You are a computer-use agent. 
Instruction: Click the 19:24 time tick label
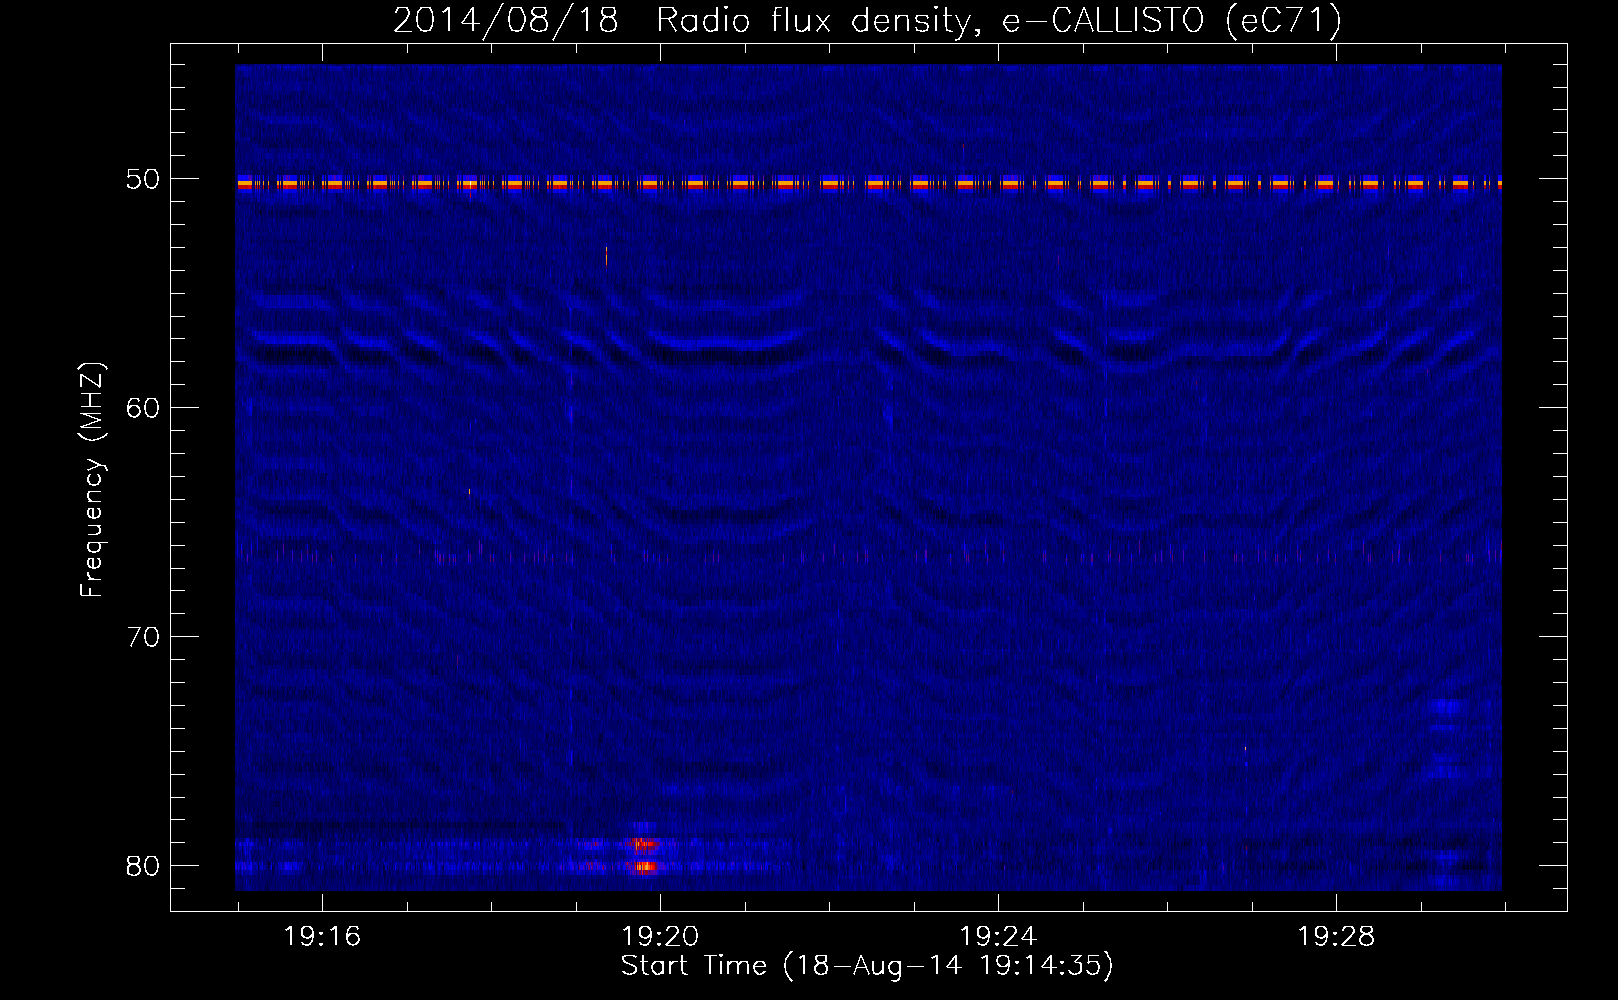(998, 937)
